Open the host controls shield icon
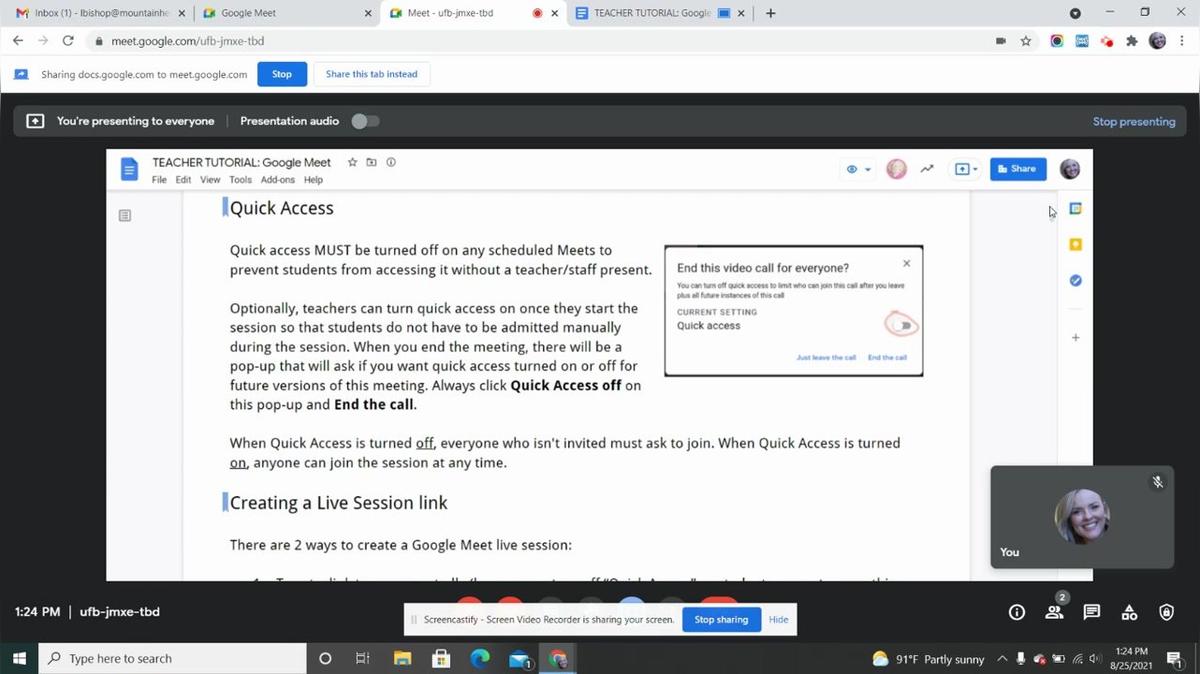The height and width of the screenshot is (674, 1200). 1166,612
